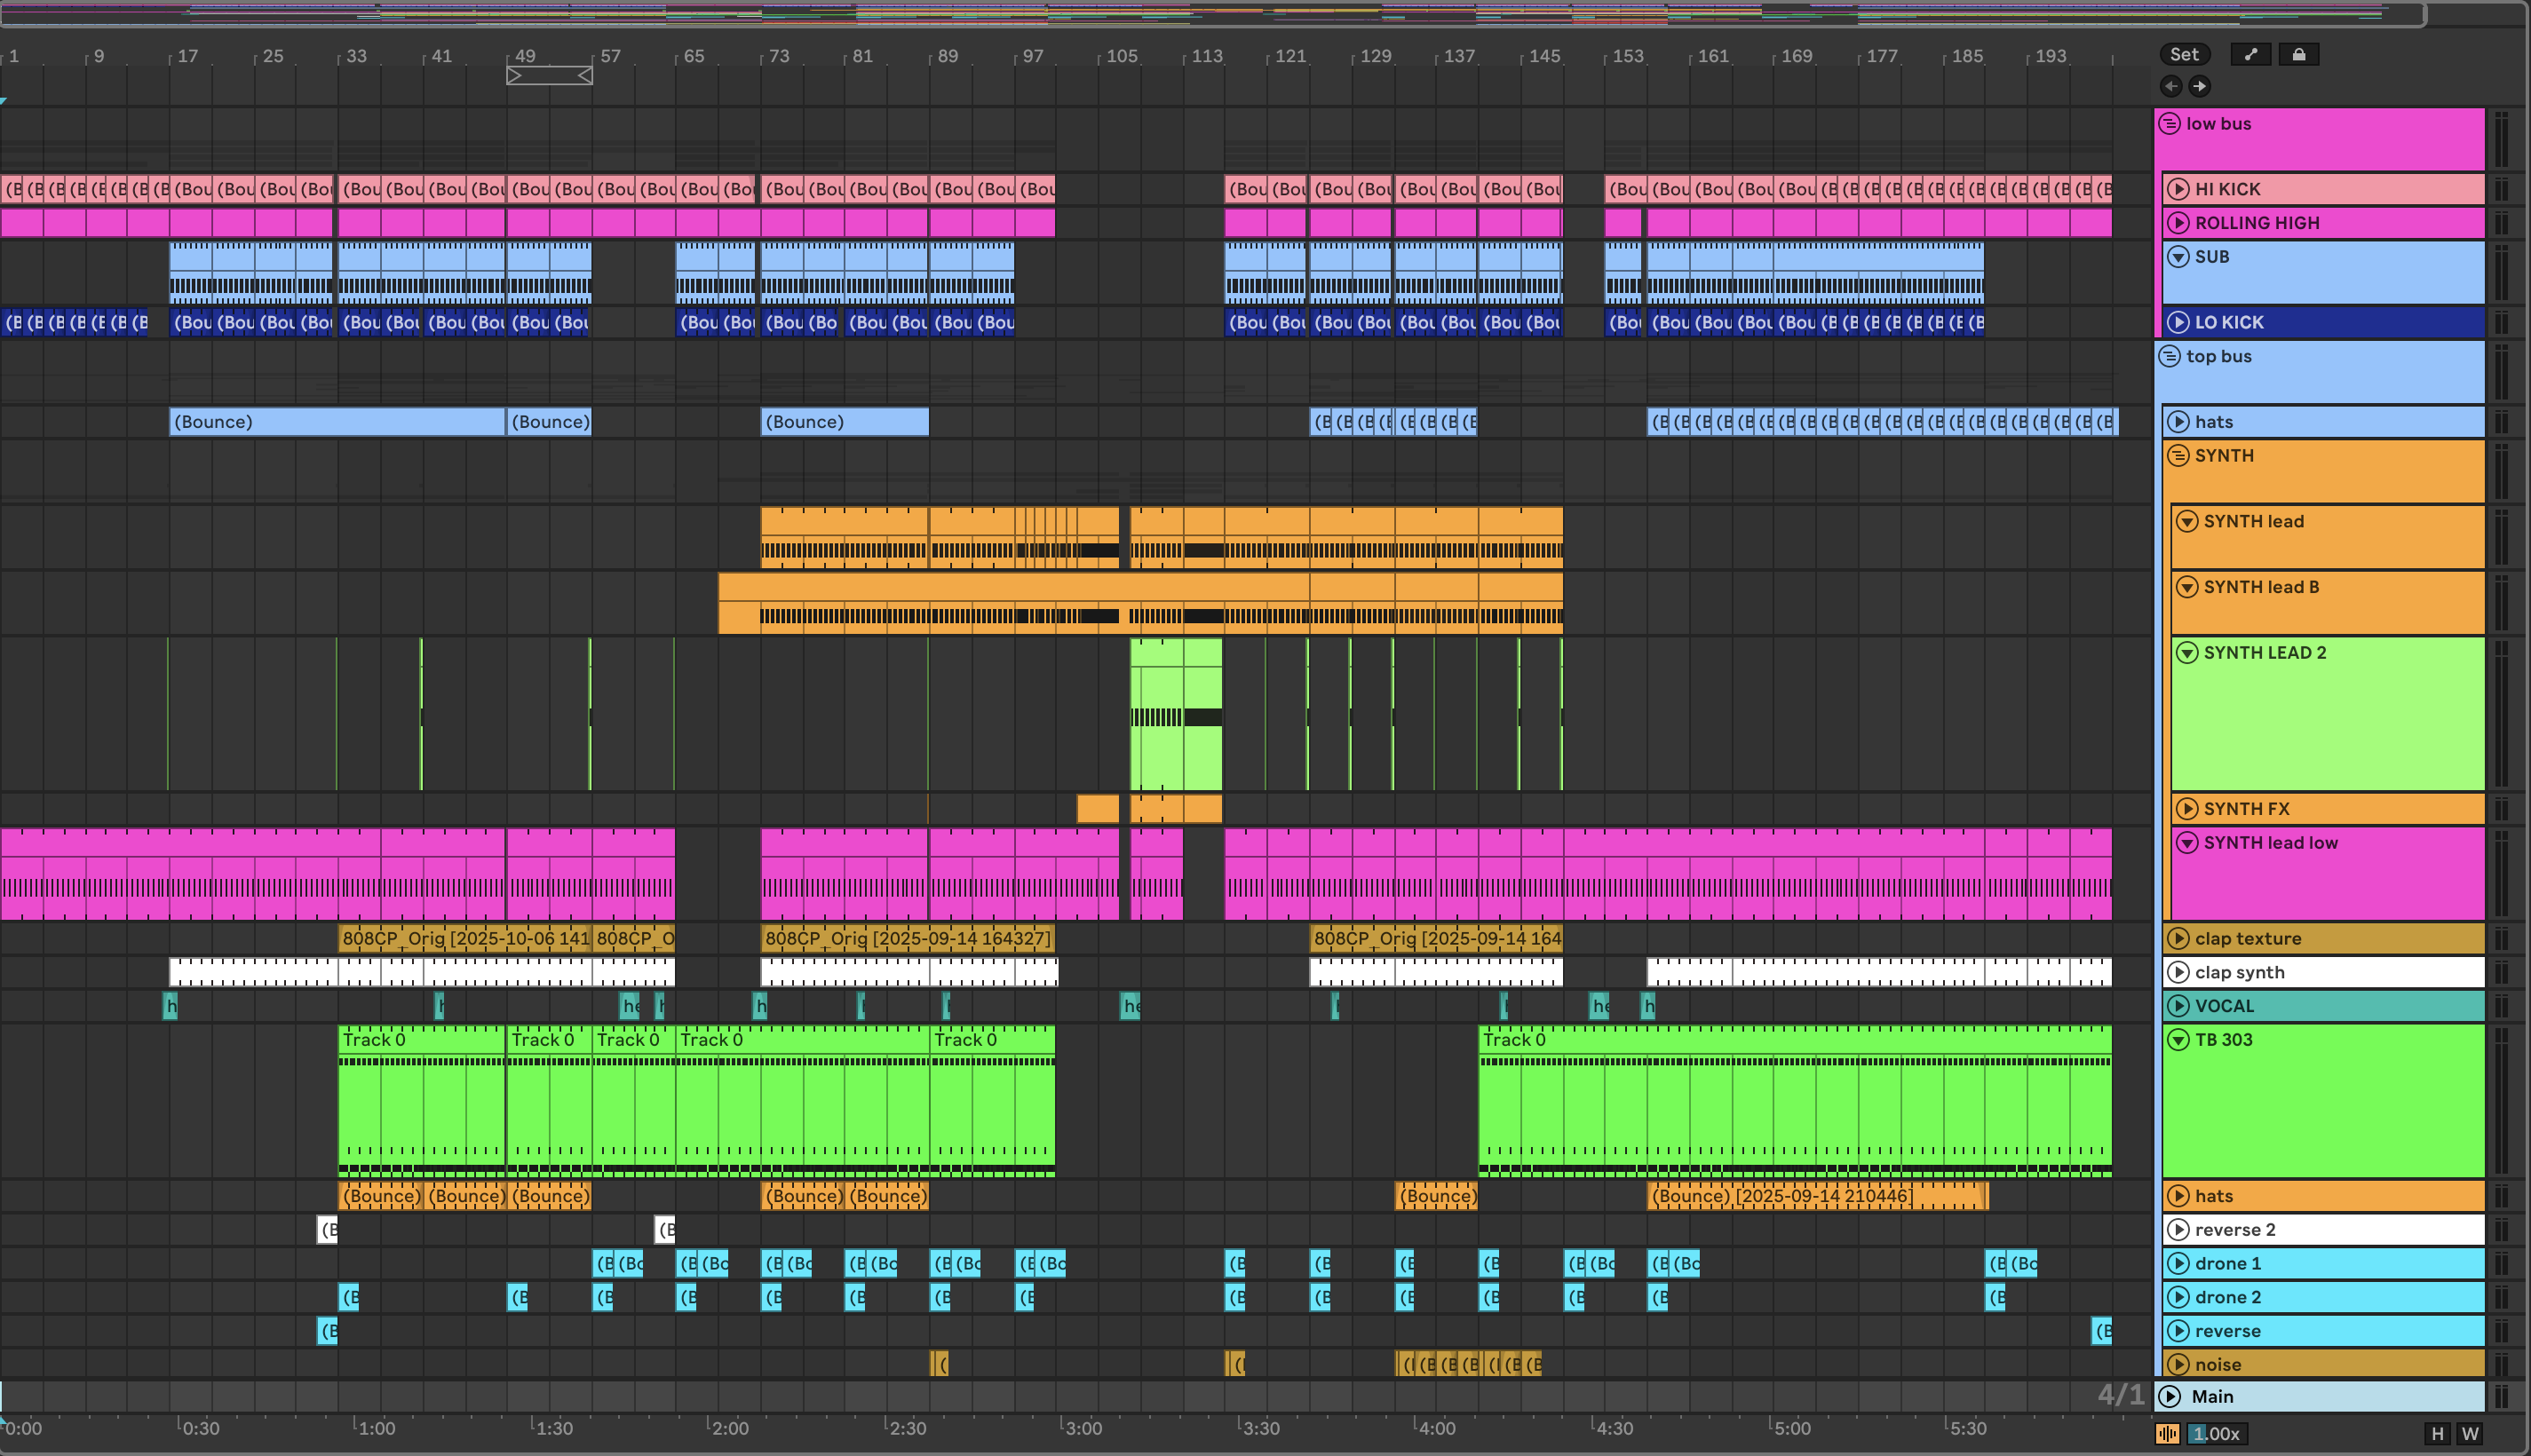
Task: Toggle the automation mode button
Action: (x=2251, y=54)
